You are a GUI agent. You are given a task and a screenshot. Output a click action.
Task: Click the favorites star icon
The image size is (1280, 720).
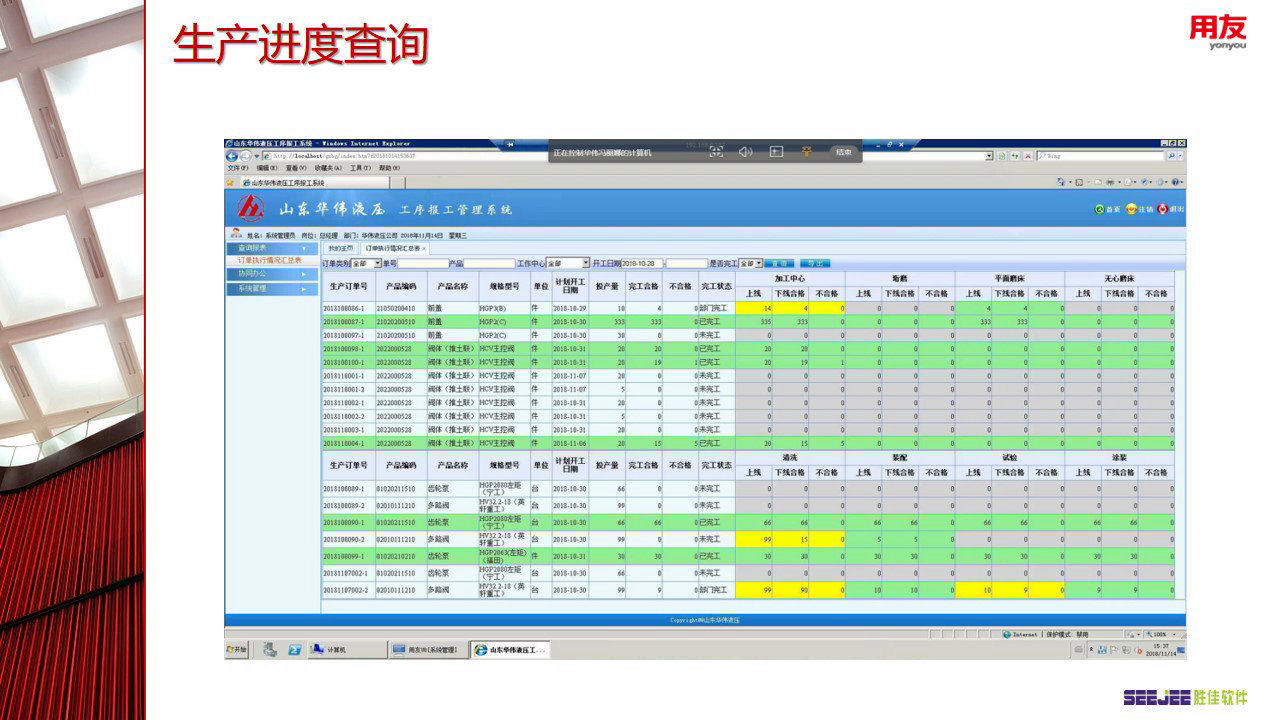click(230, 182)
